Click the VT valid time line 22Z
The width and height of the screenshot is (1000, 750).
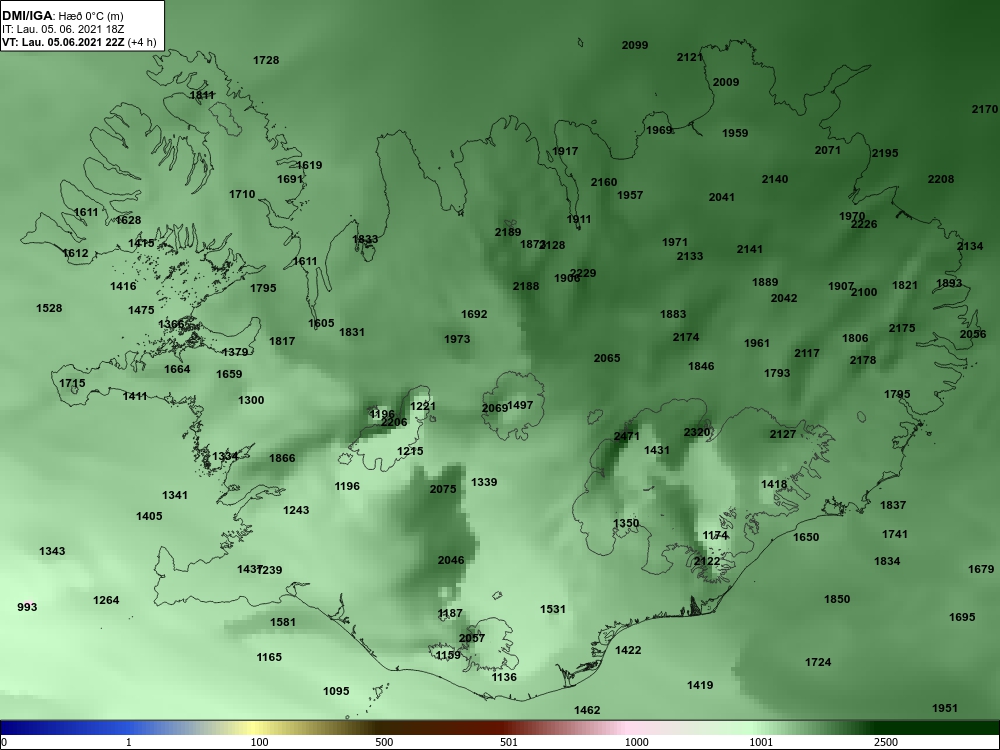tap(78, 43)
